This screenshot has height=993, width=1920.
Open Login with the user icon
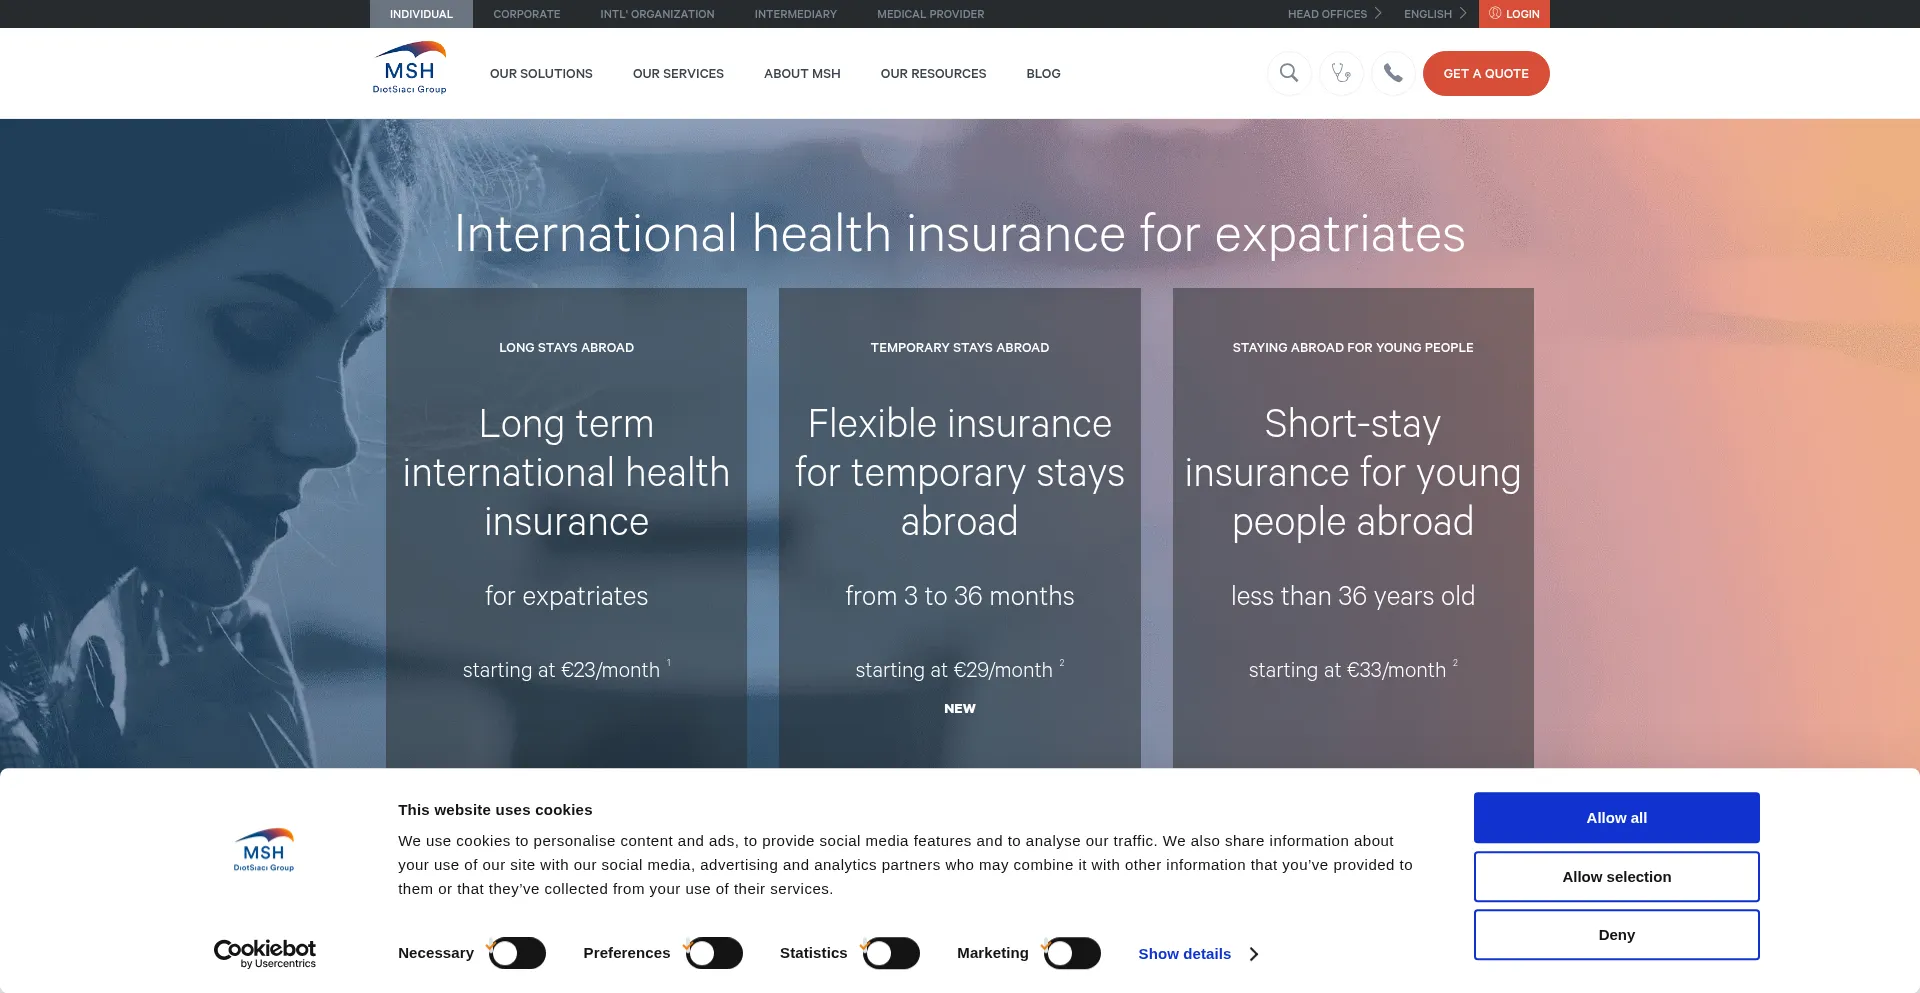1514,14
